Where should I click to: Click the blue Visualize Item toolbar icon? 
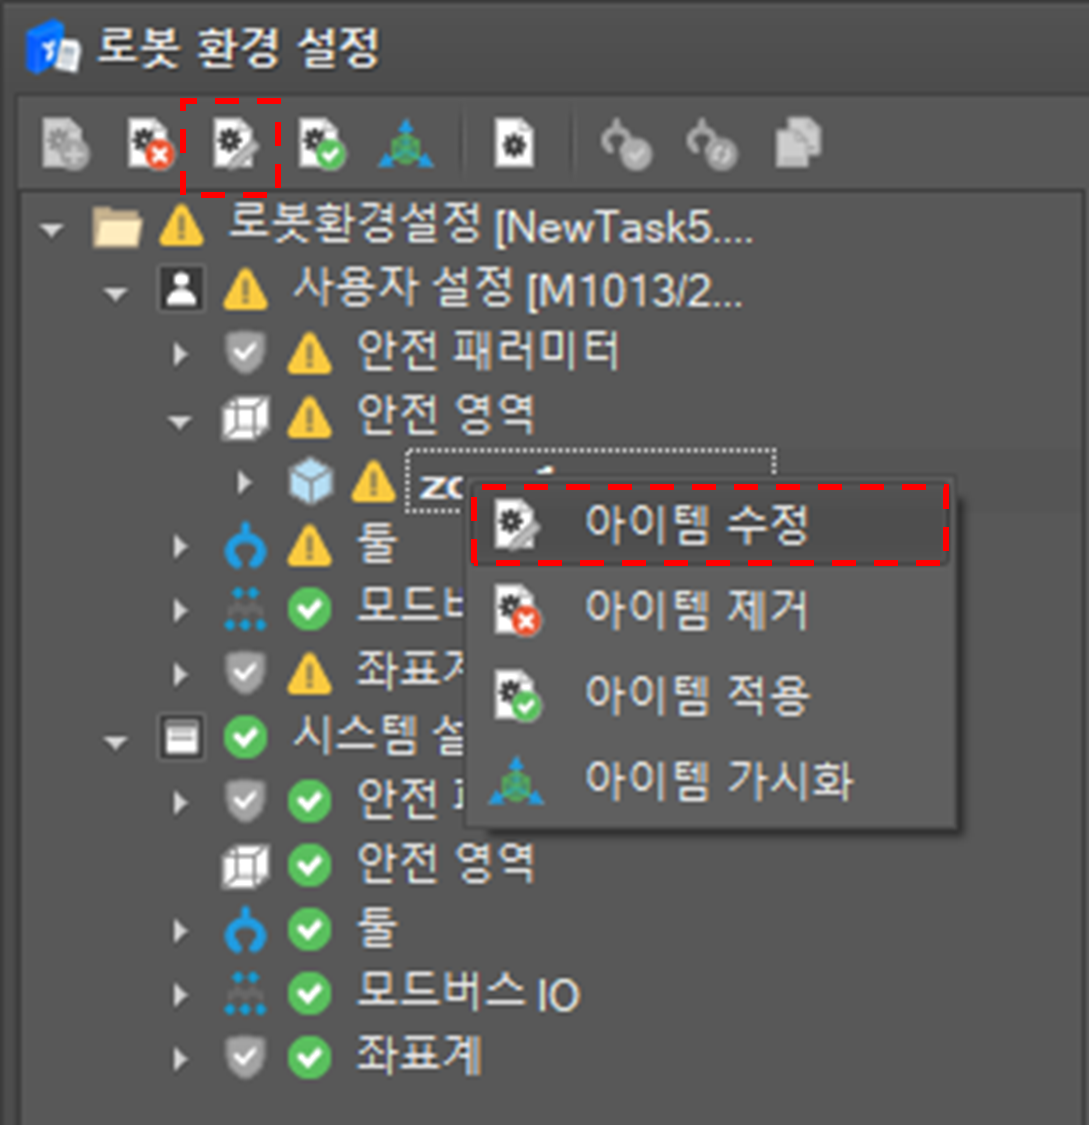(406, 146)
